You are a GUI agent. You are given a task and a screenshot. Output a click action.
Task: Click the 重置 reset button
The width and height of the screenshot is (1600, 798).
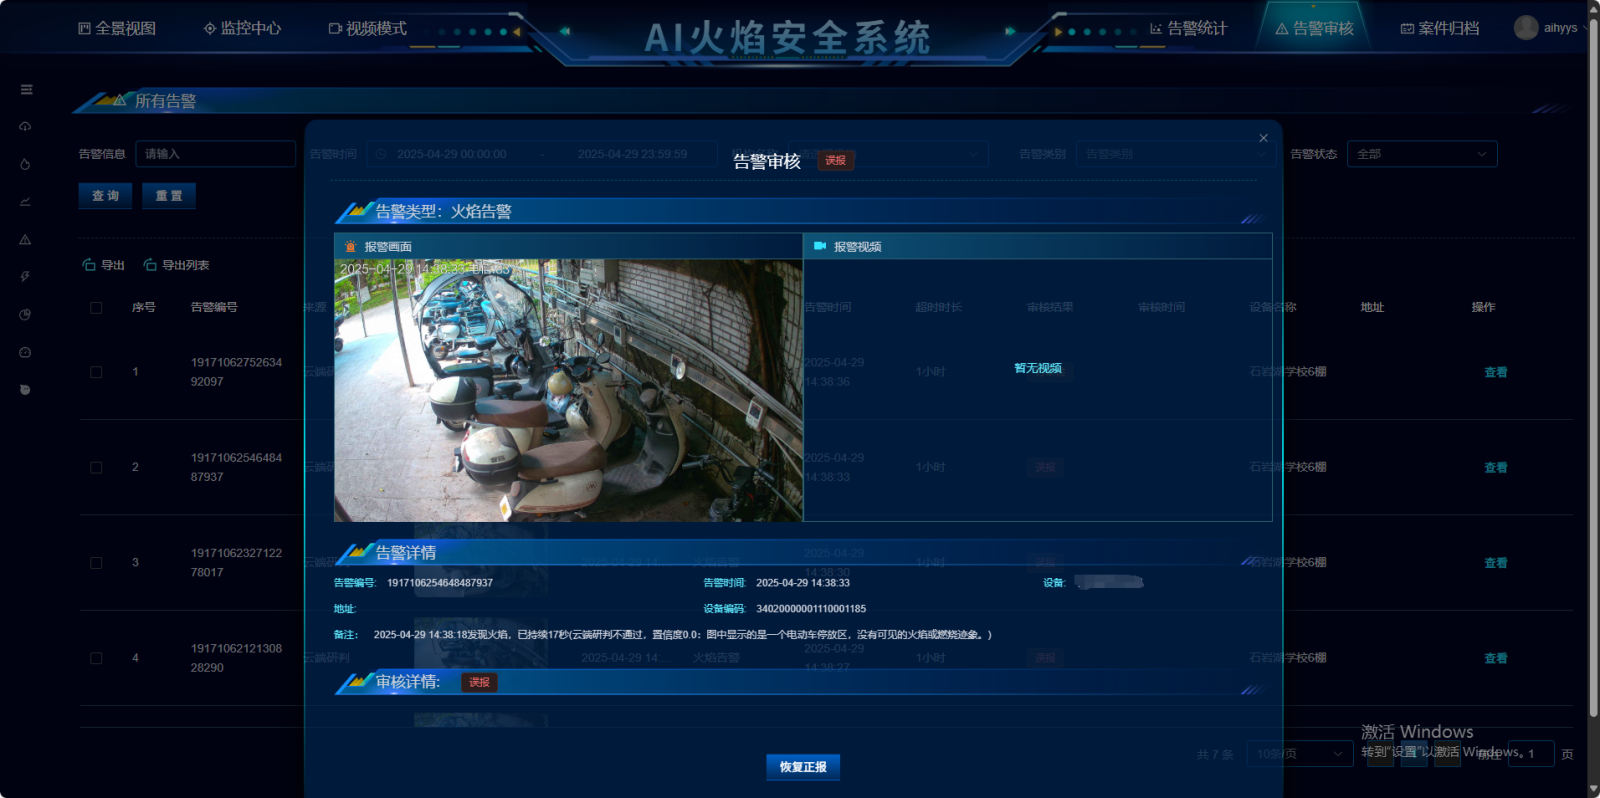[x=169, y=196]
